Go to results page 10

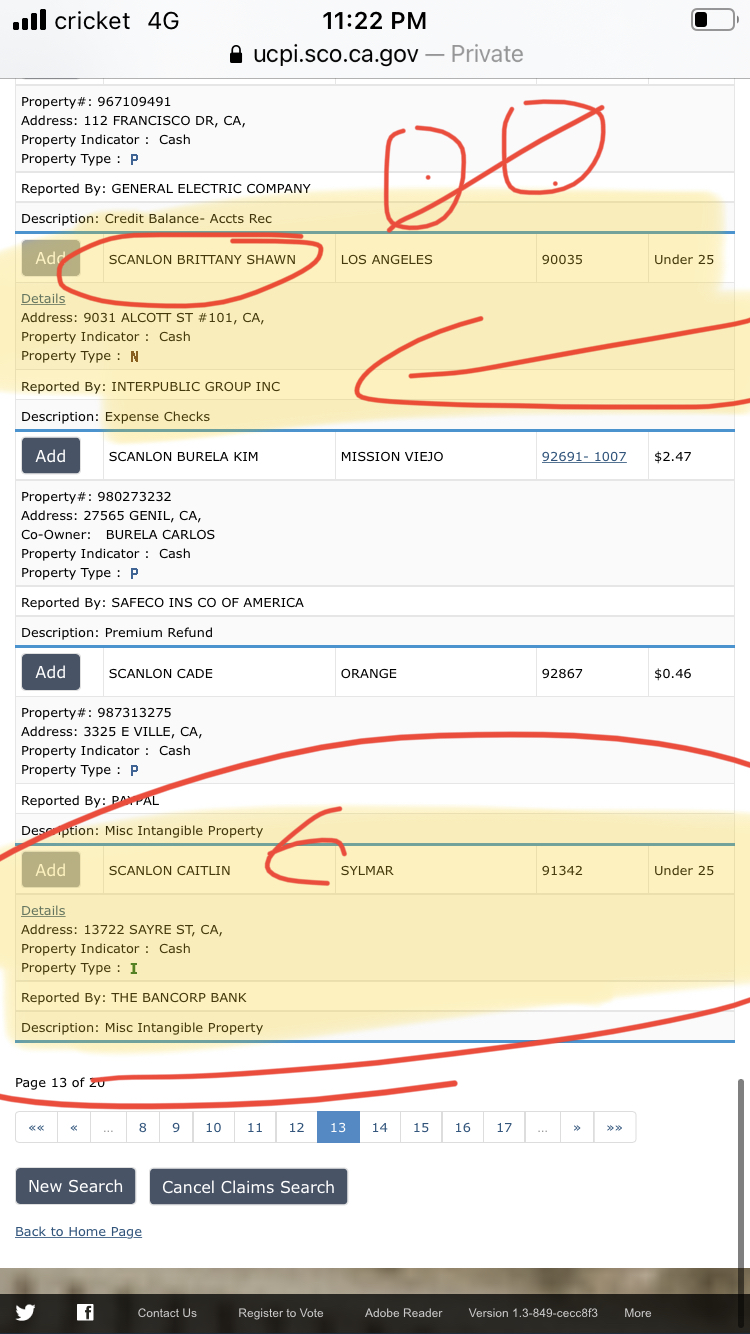pos(214,1127)
